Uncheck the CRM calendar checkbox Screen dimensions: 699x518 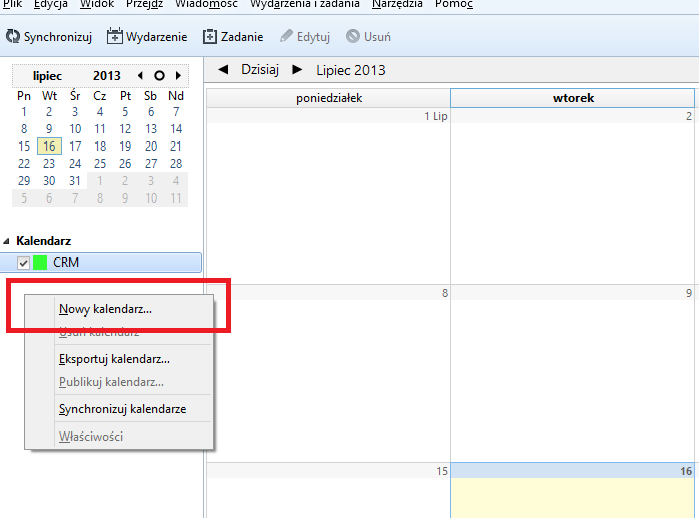(24, 263)
